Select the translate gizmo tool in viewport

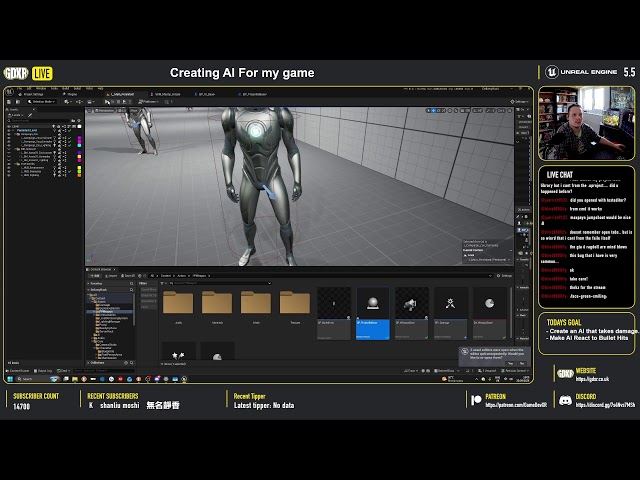point(434,111)
